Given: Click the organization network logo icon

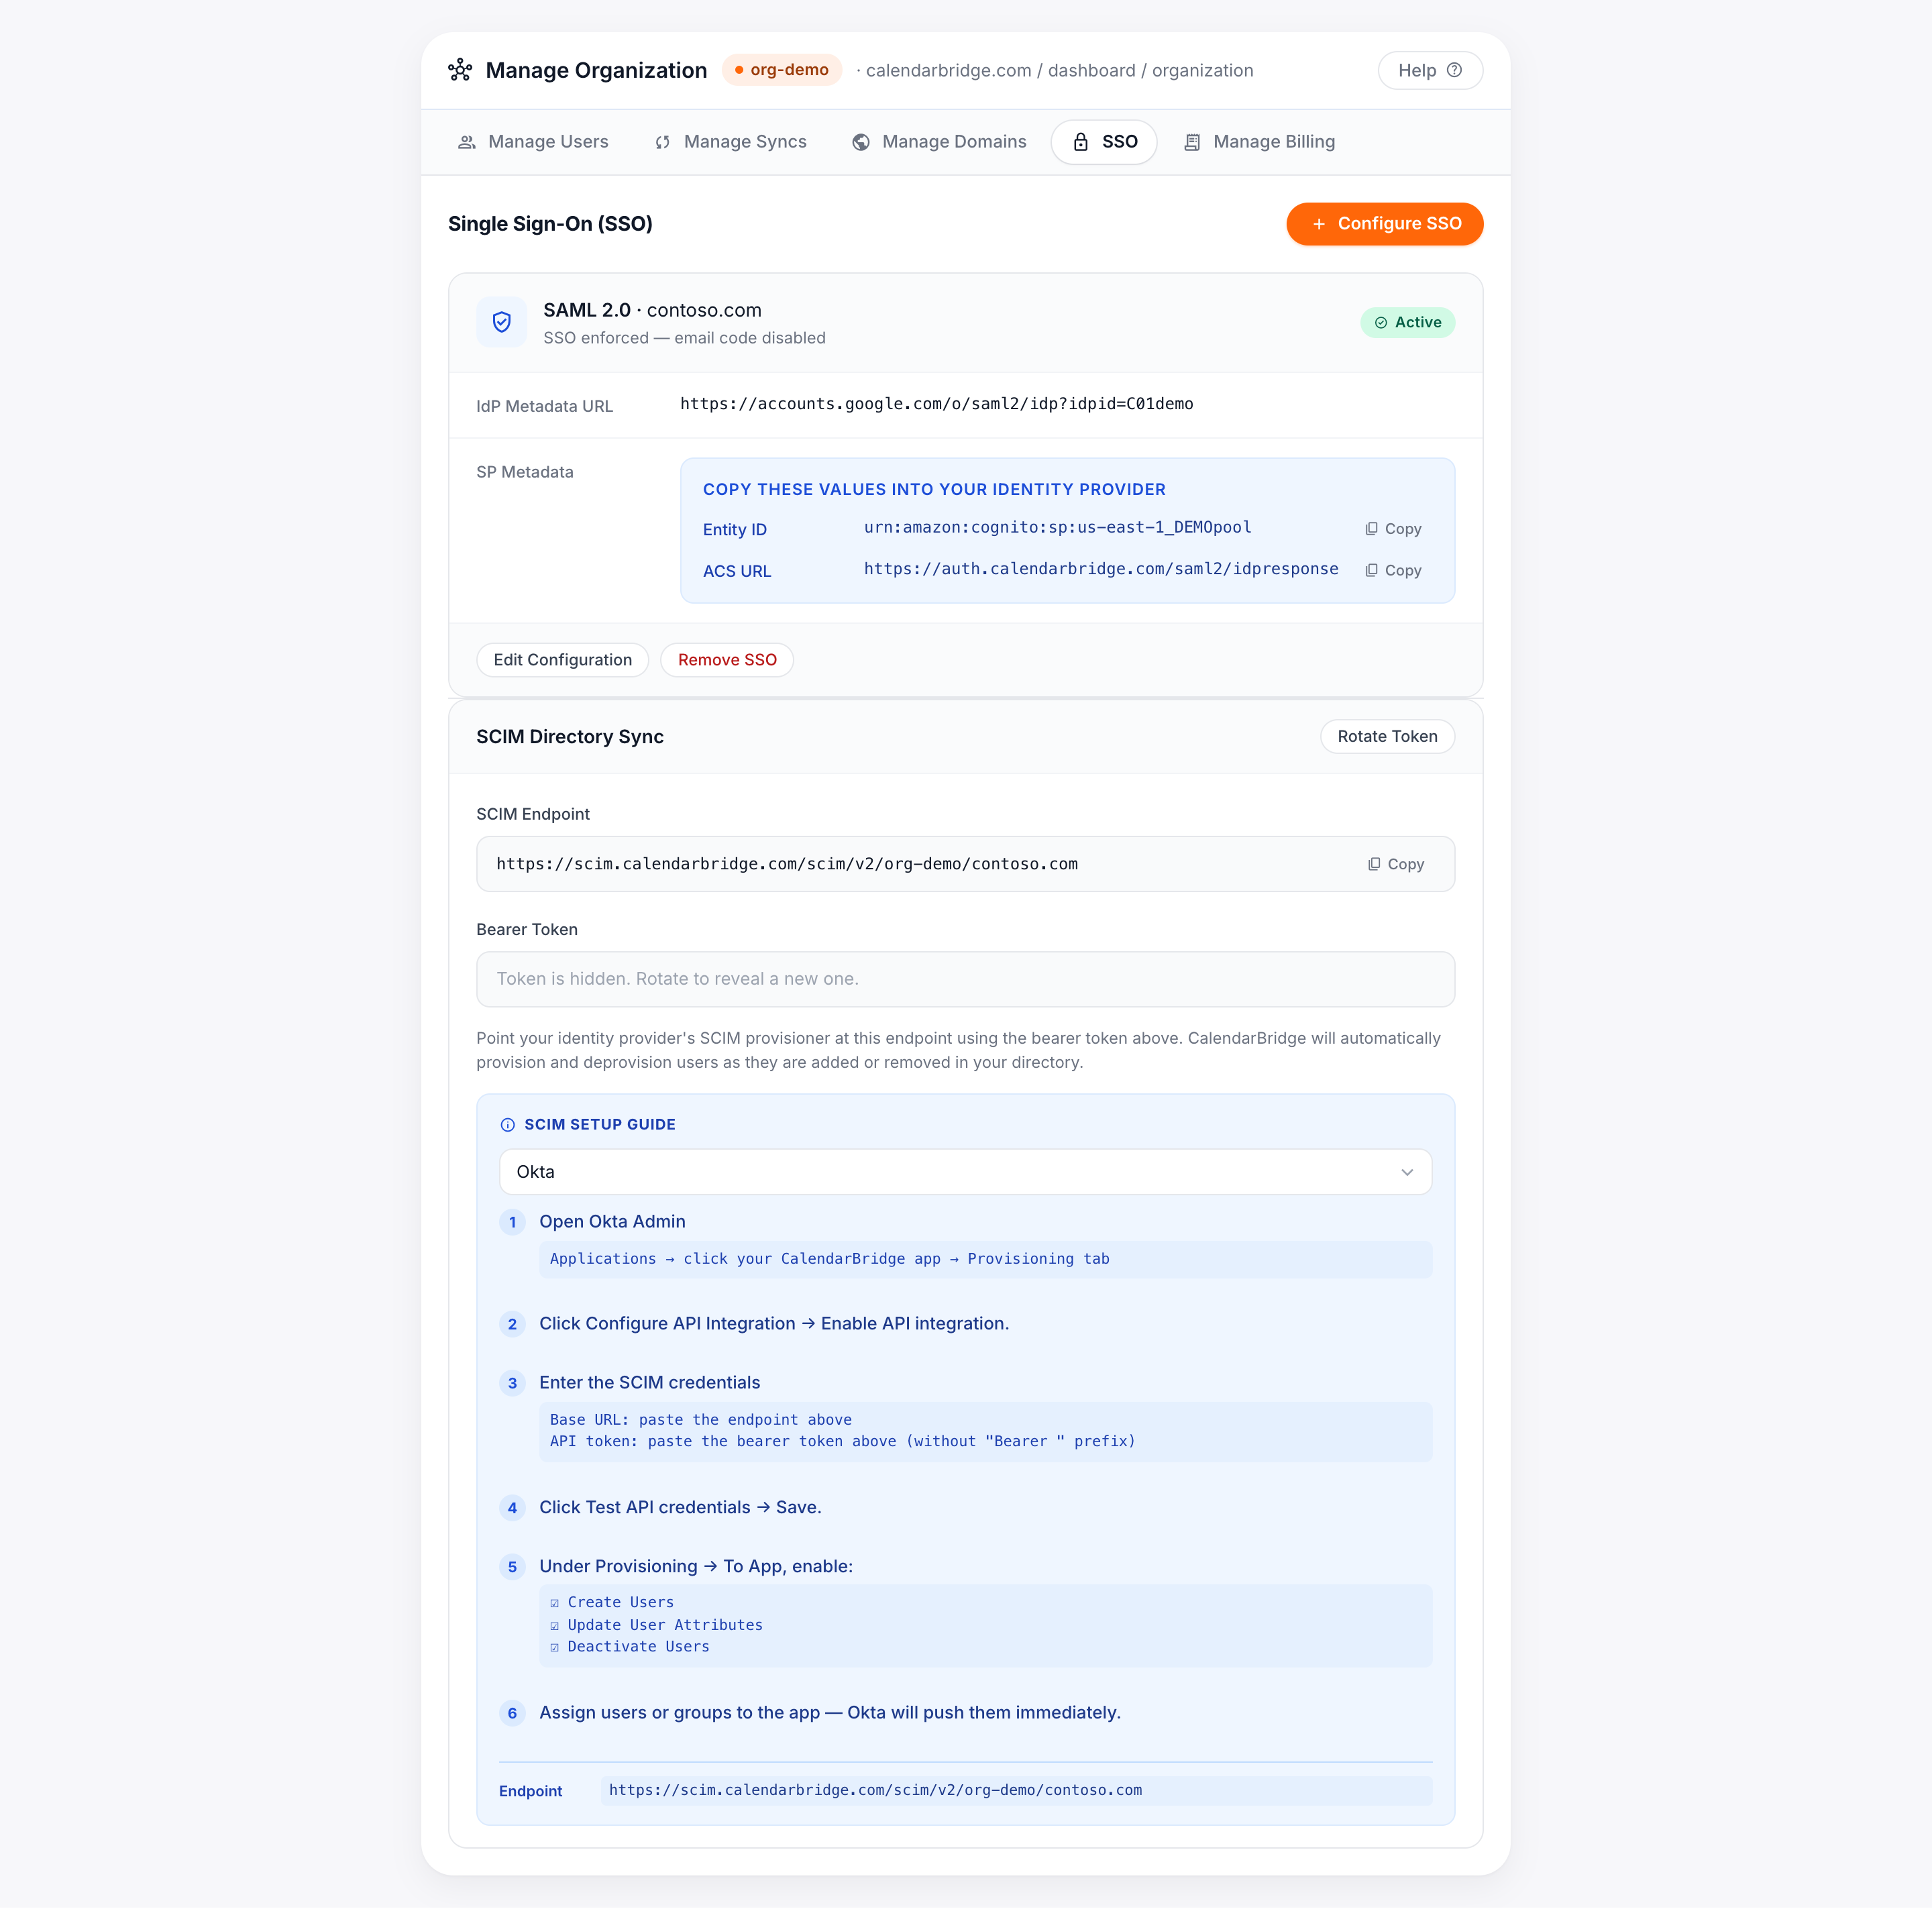Looking at the screenshot, I should pyautogui.click(x=460, y=70).
